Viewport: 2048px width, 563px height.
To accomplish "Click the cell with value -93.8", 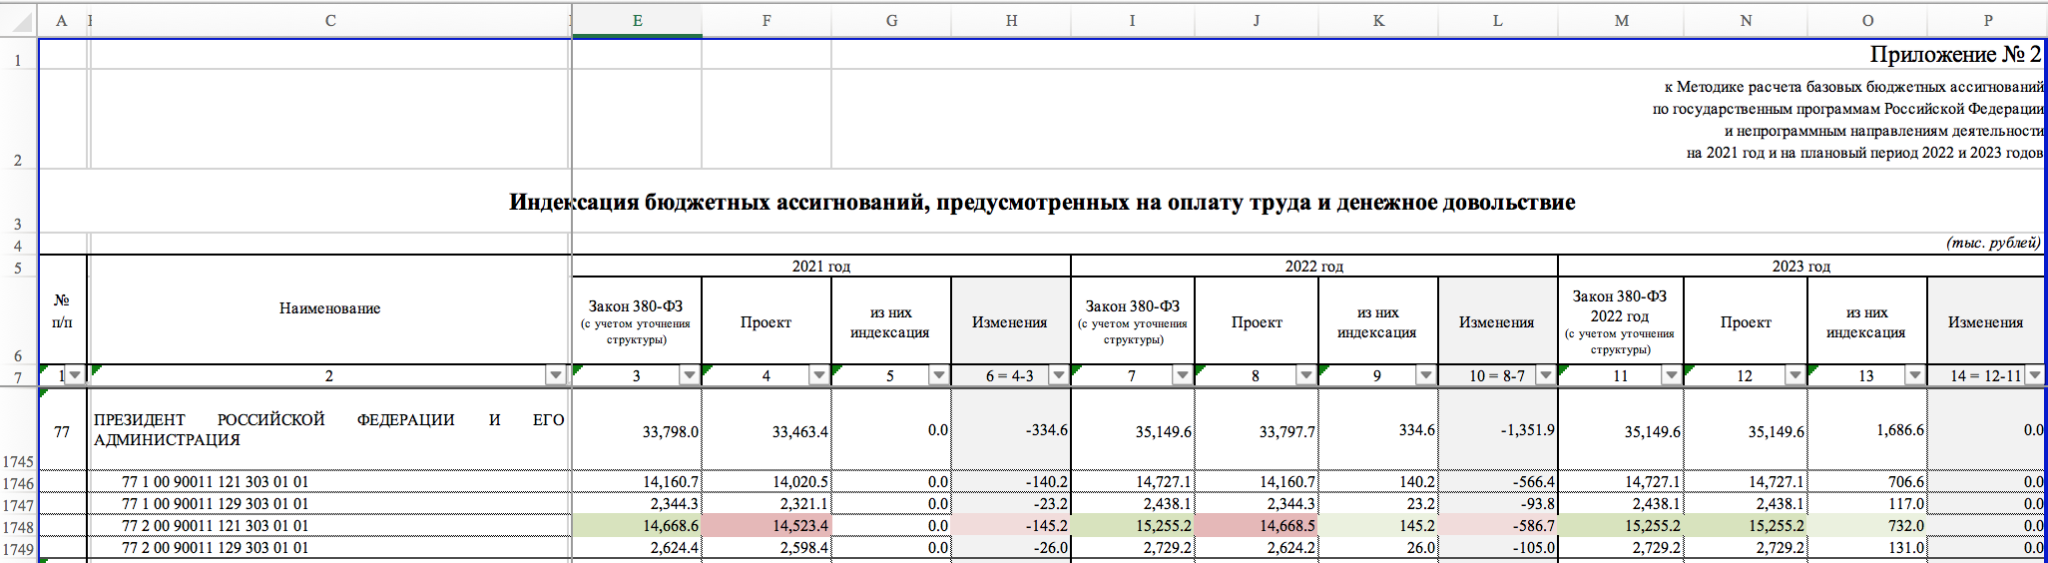I will click(x=1498, y=504).
